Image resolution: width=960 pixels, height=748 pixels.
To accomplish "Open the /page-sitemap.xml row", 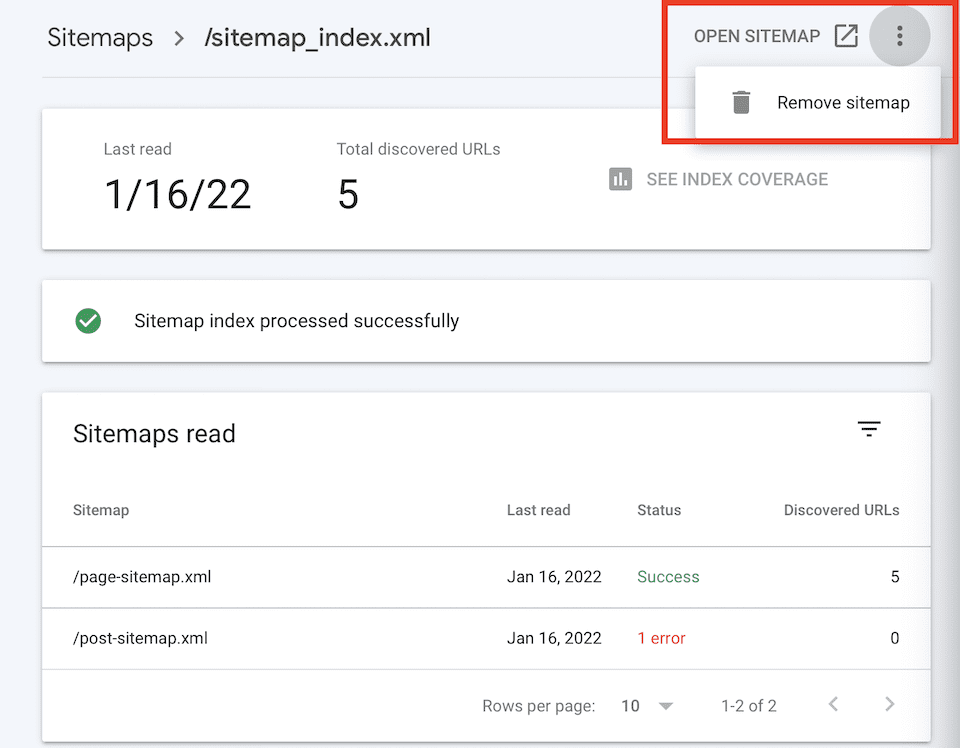I will click(x=142, y=577).
